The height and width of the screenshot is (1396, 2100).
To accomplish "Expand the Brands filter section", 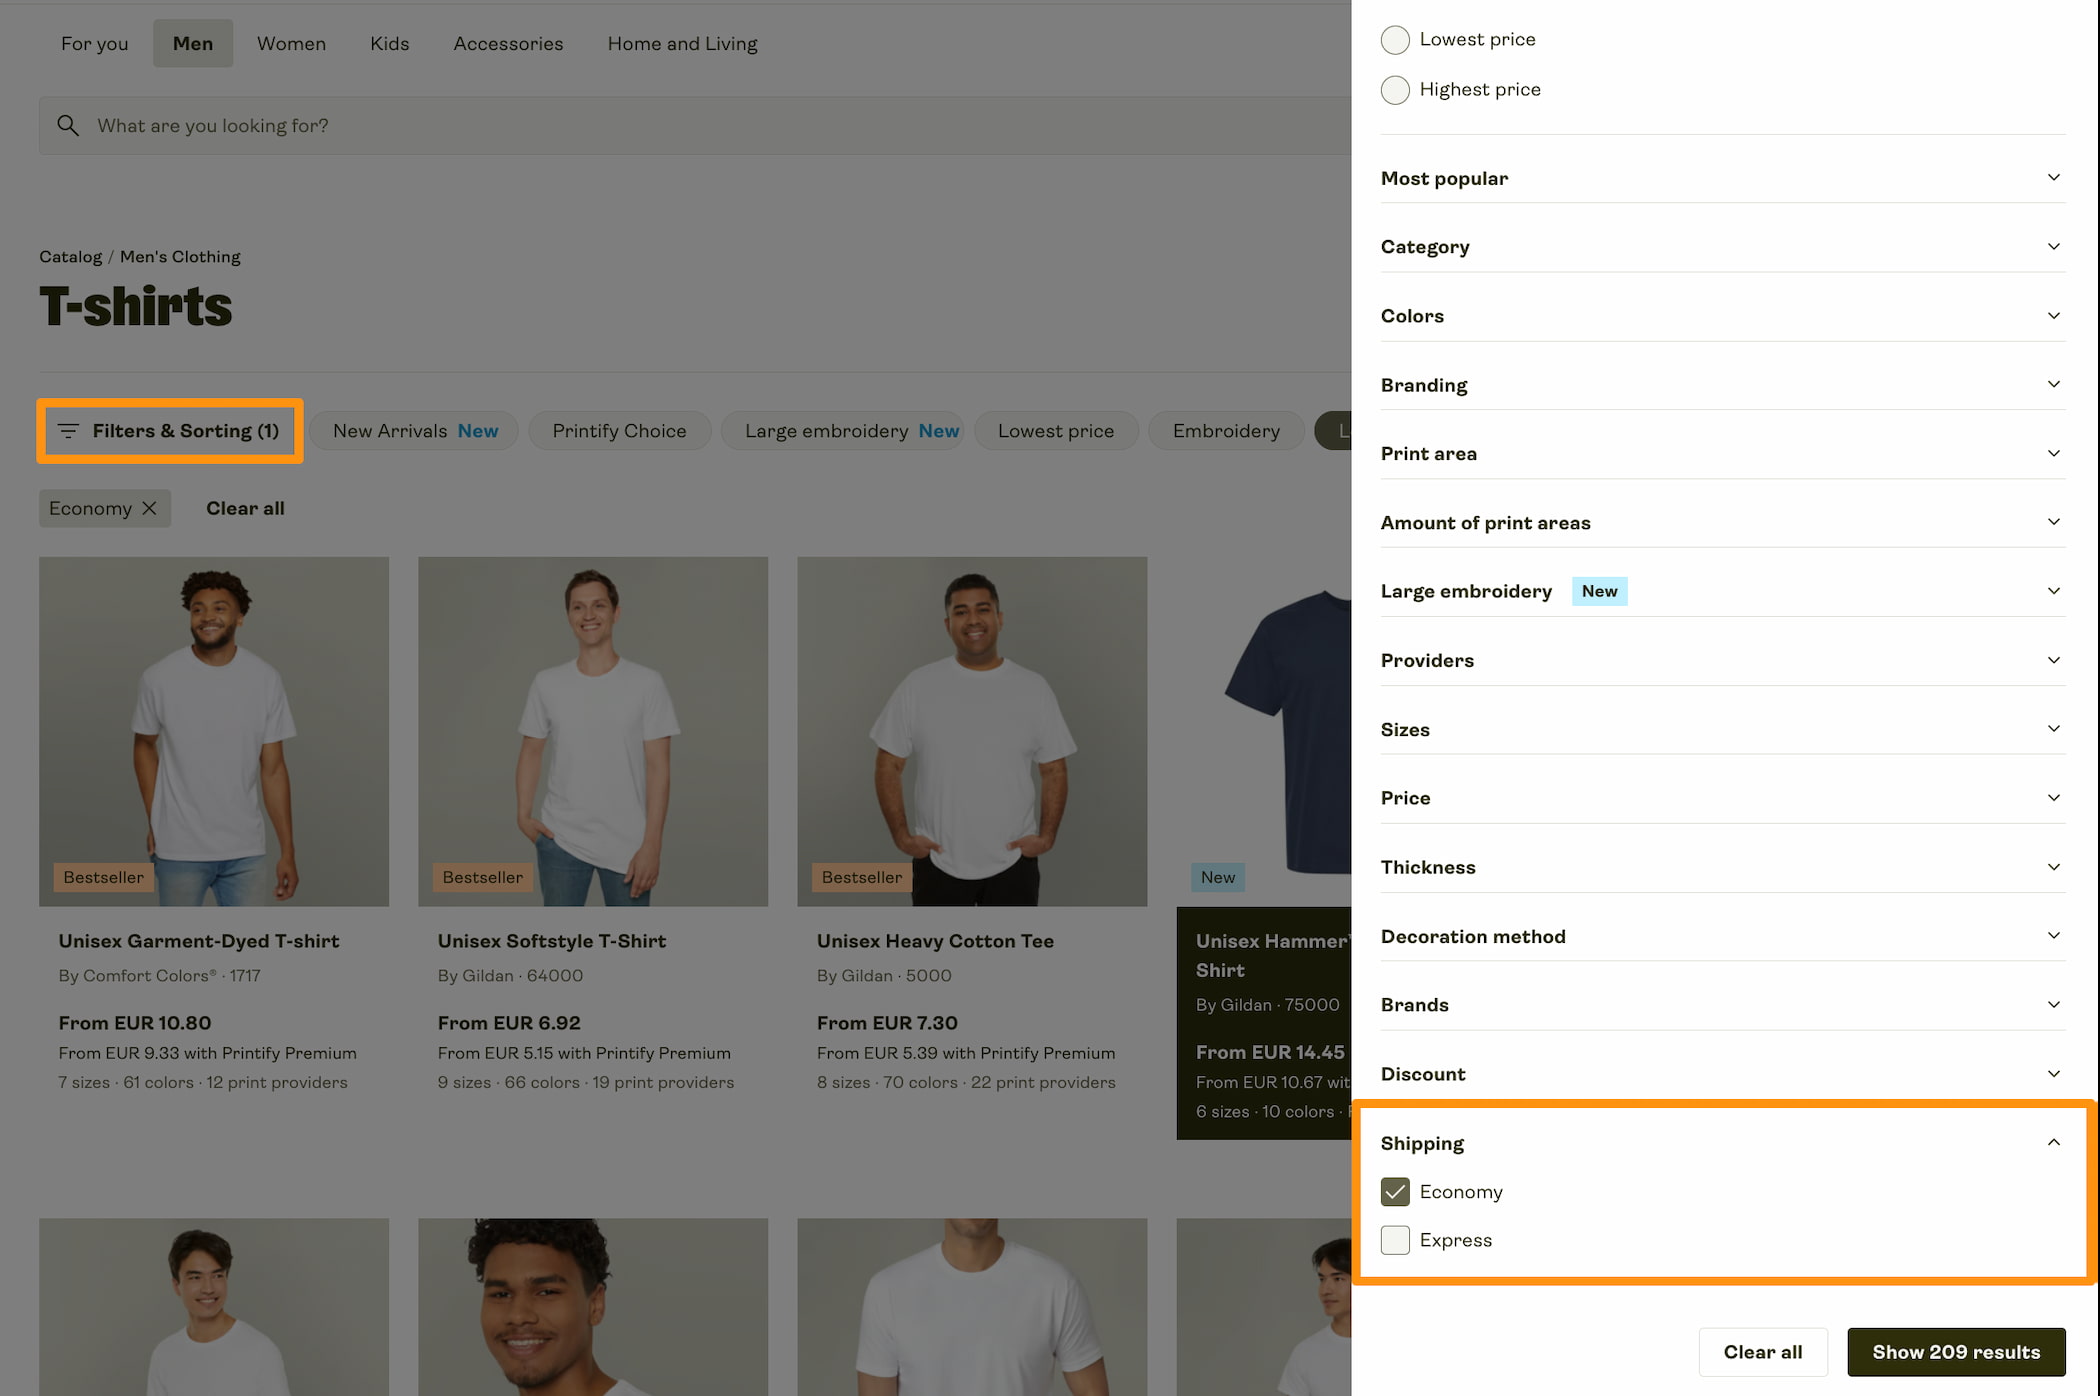I will pos(1723,1005).
